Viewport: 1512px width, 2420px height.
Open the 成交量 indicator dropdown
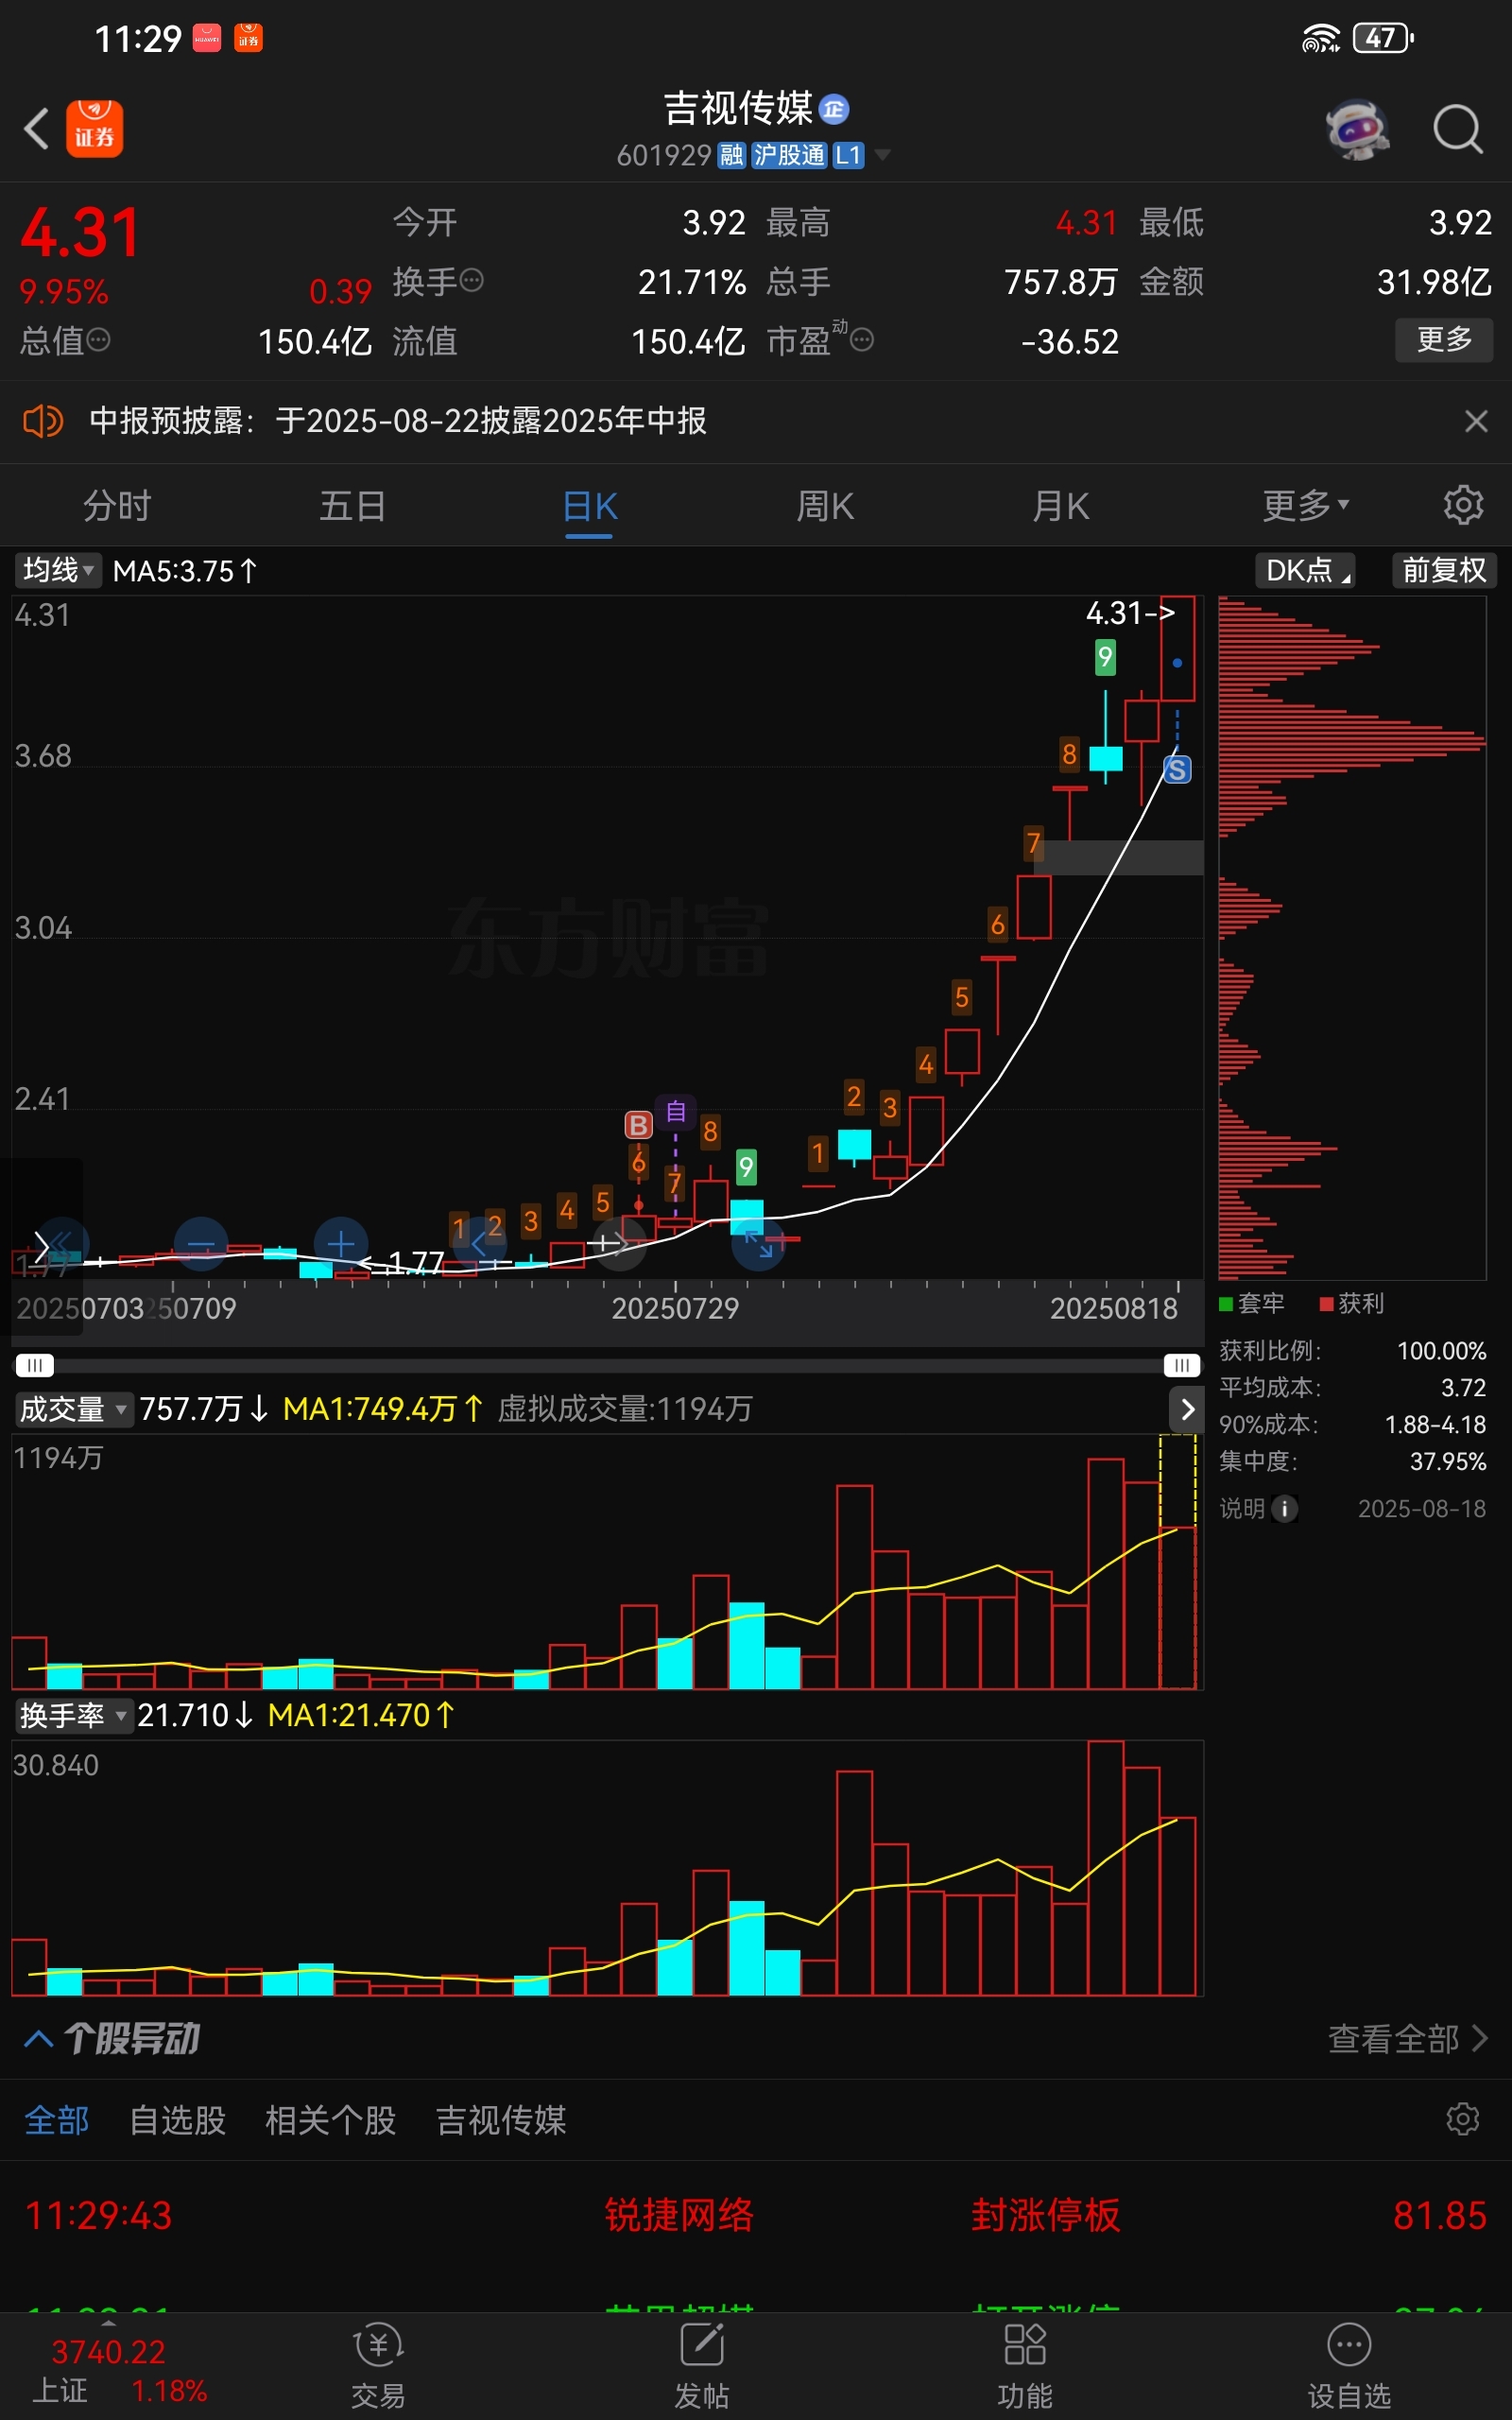coord(73,1409)
